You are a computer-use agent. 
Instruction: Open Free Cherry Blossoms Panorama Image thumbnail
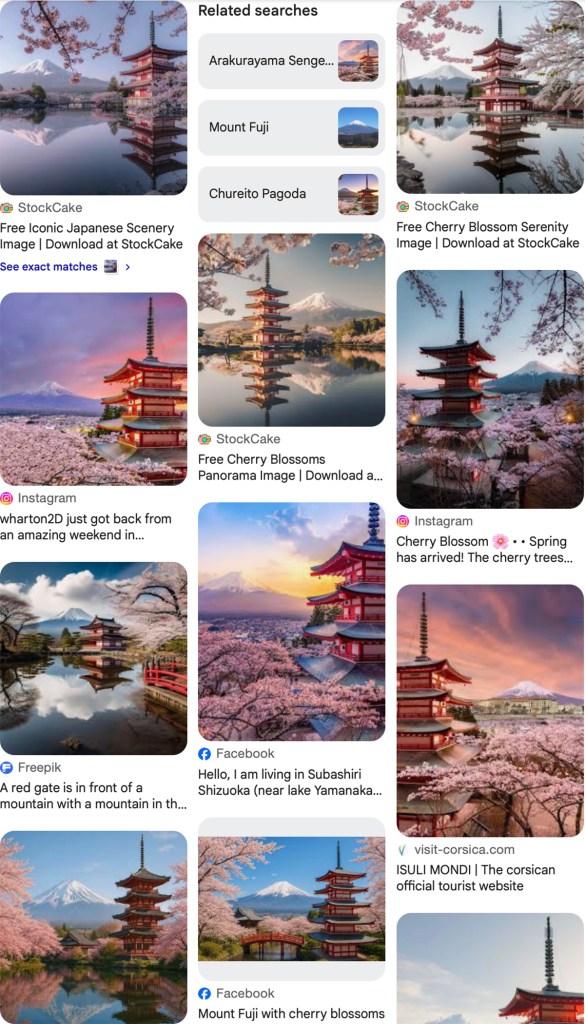coord(292,330)
